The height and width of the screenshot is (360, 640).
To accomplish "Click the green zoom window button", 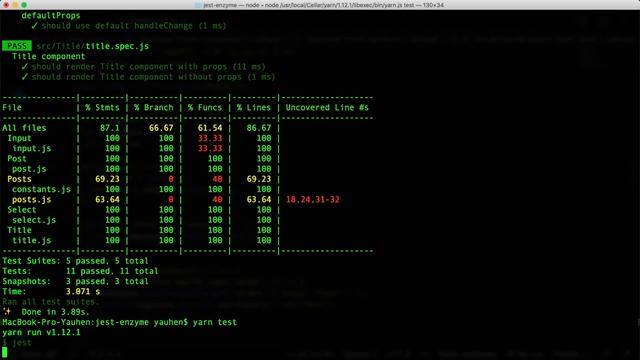I will [x=24, y=5].
